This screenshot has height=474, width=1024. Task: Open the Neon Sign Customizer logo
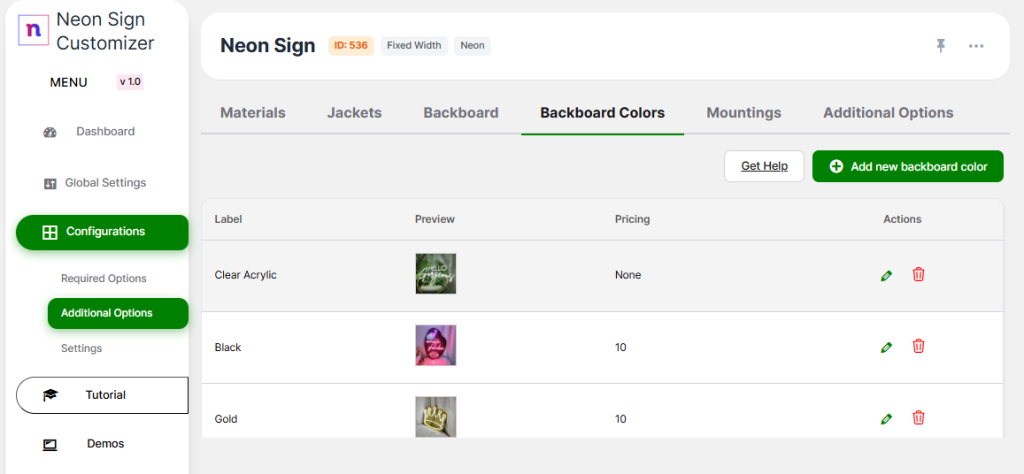[34, 30]
